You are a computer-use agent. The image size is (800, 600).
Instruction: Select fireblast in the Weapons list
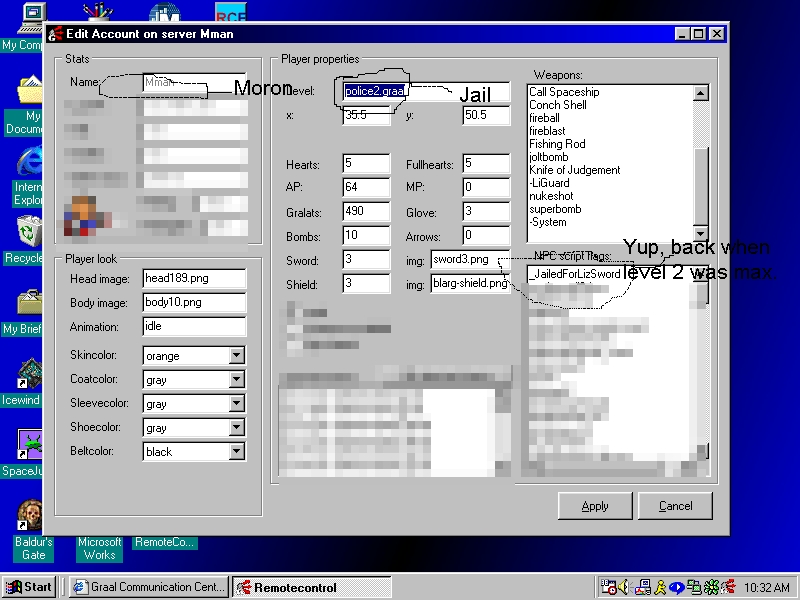click(x=547, y=131)
